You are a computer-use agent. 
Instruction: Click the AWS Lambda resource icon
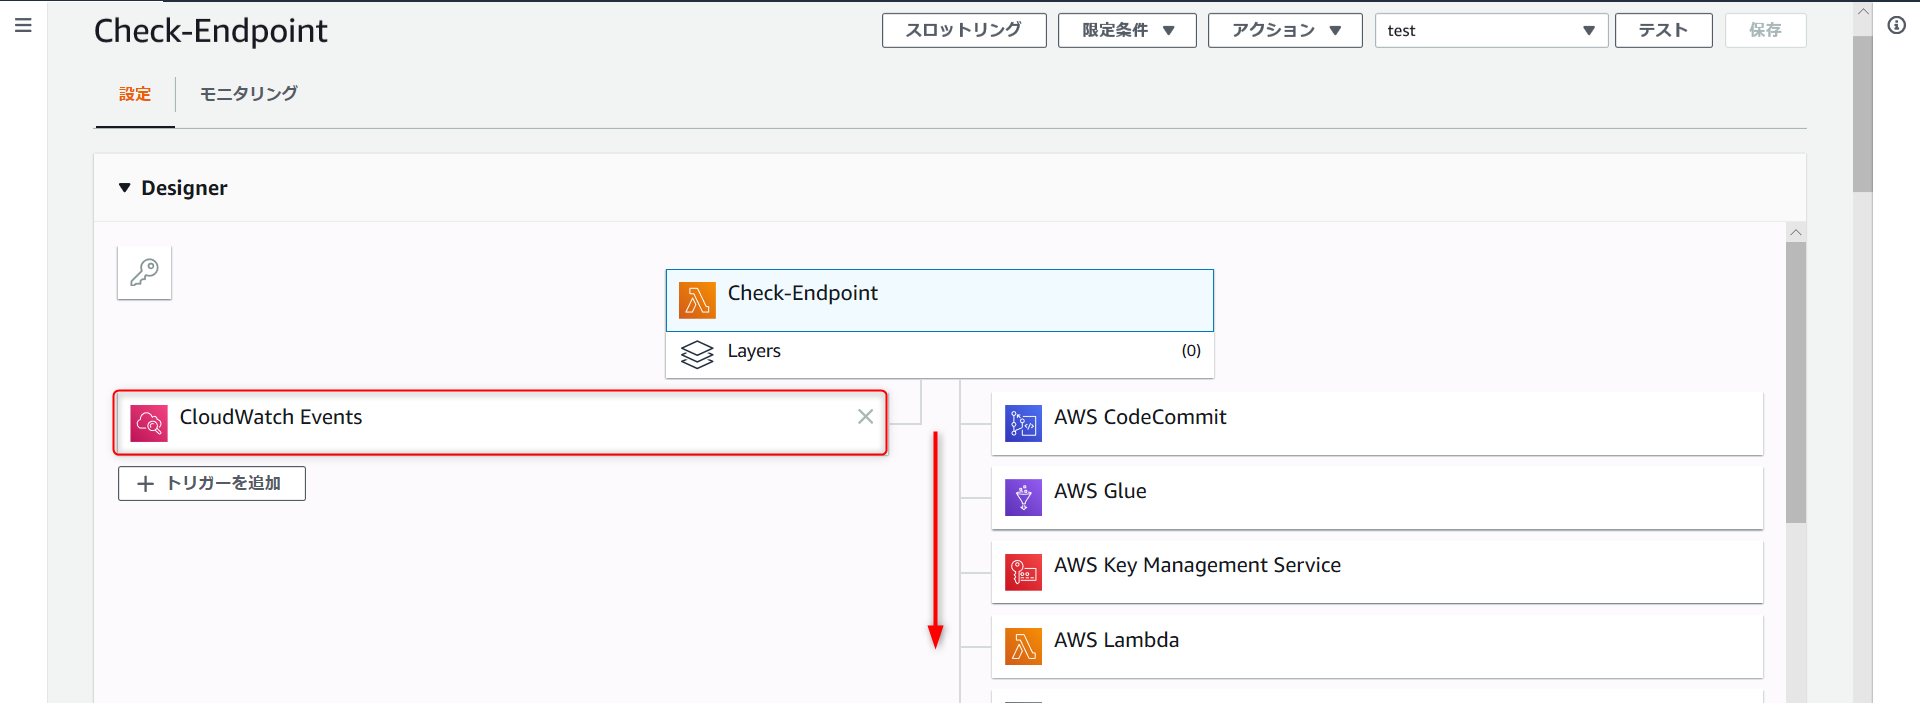coord(1023,646)
